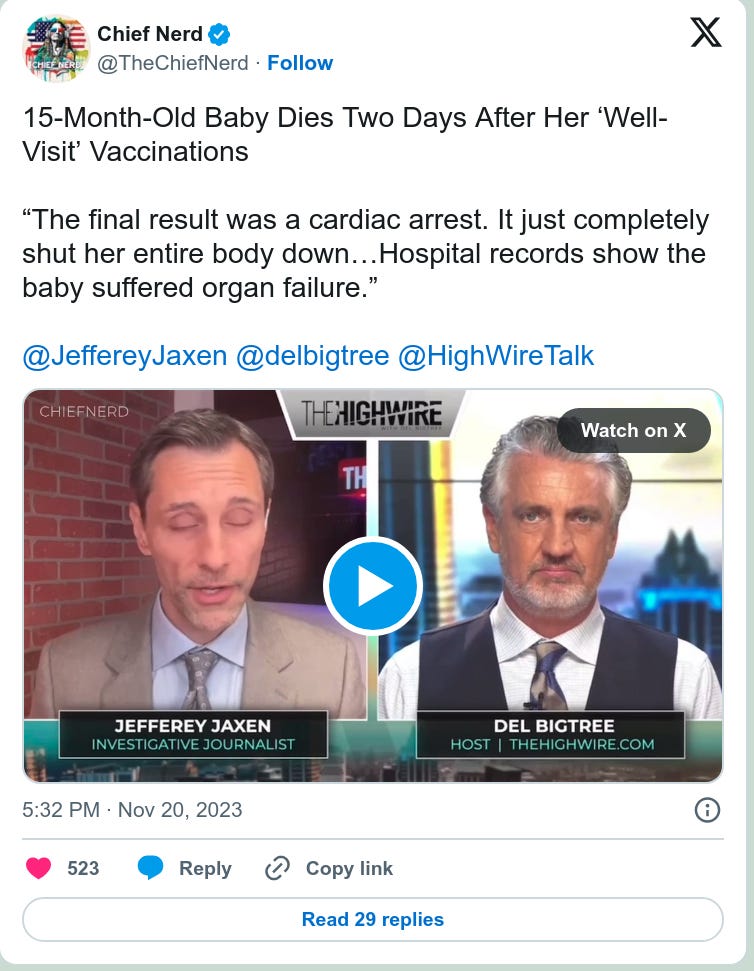
Task: Play the embedded video
Action: (373, 586)
